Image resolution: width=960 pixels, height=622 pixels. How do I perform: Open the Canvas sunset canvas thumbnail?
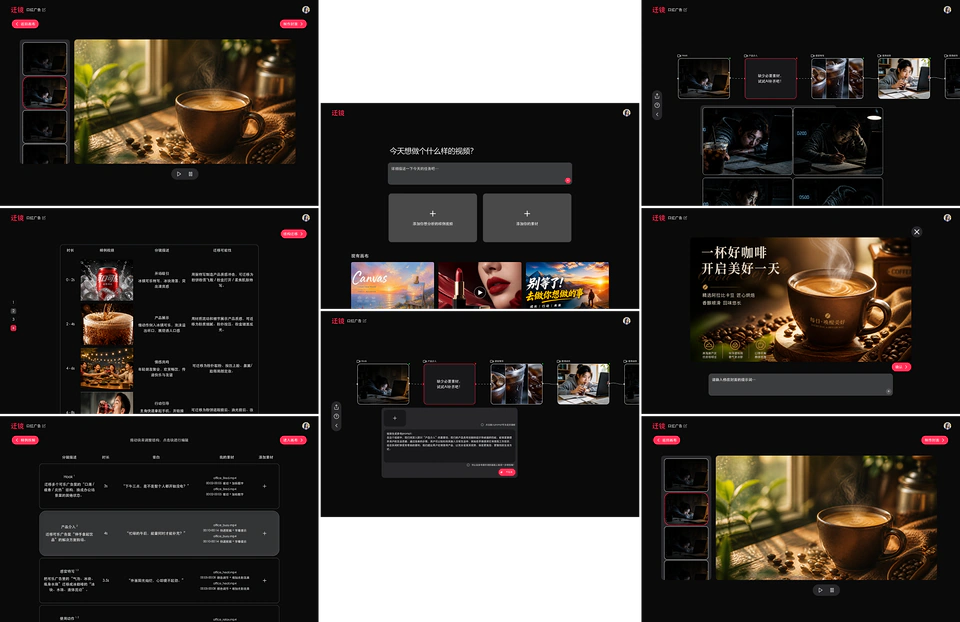[392, 285]
